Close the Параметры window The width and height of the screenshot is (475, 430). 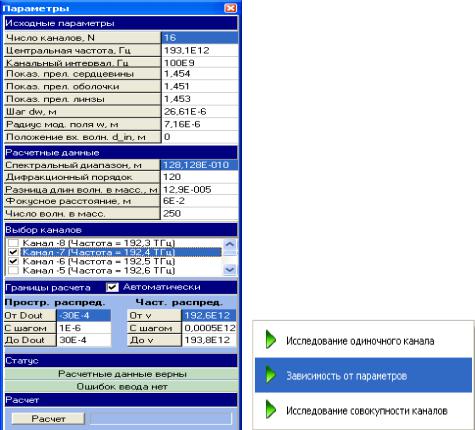click(x=231, y=8)
